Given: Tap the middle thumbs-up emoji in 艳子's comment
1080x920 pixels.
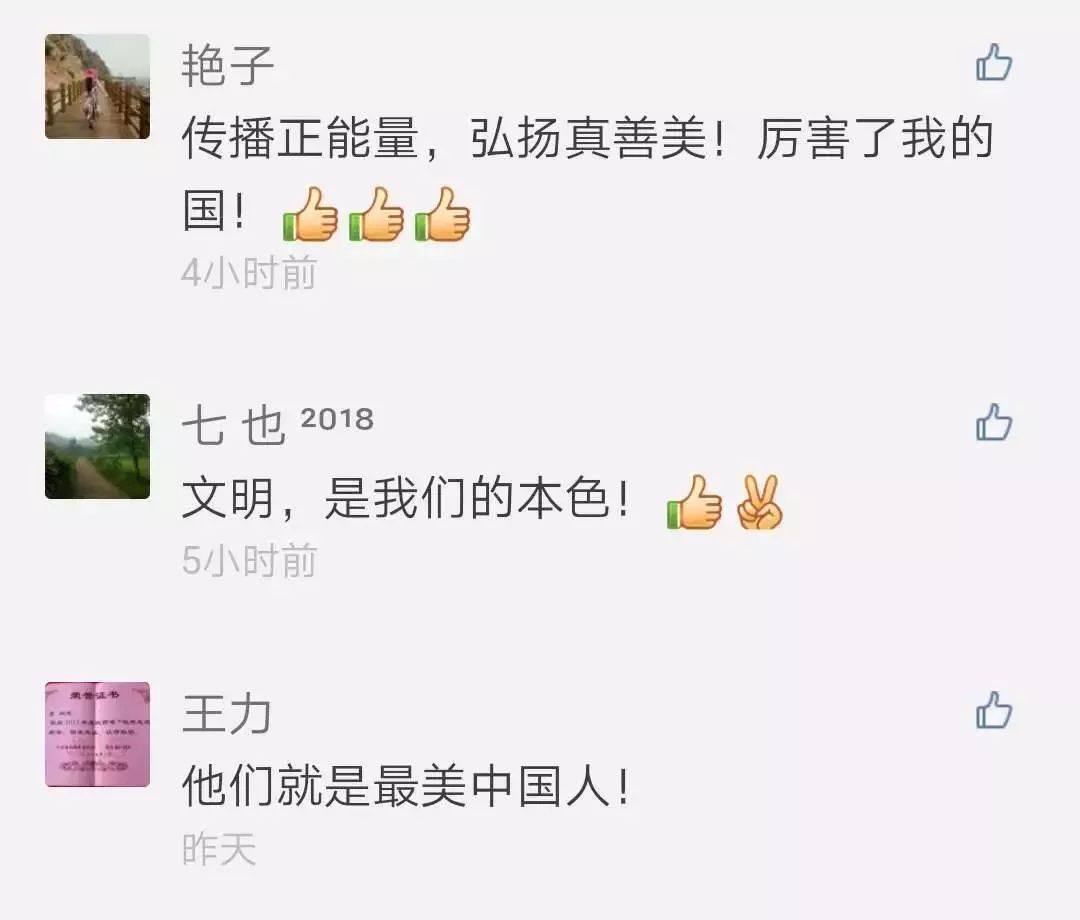Looking at the screenshot, I should coord(376,214).
